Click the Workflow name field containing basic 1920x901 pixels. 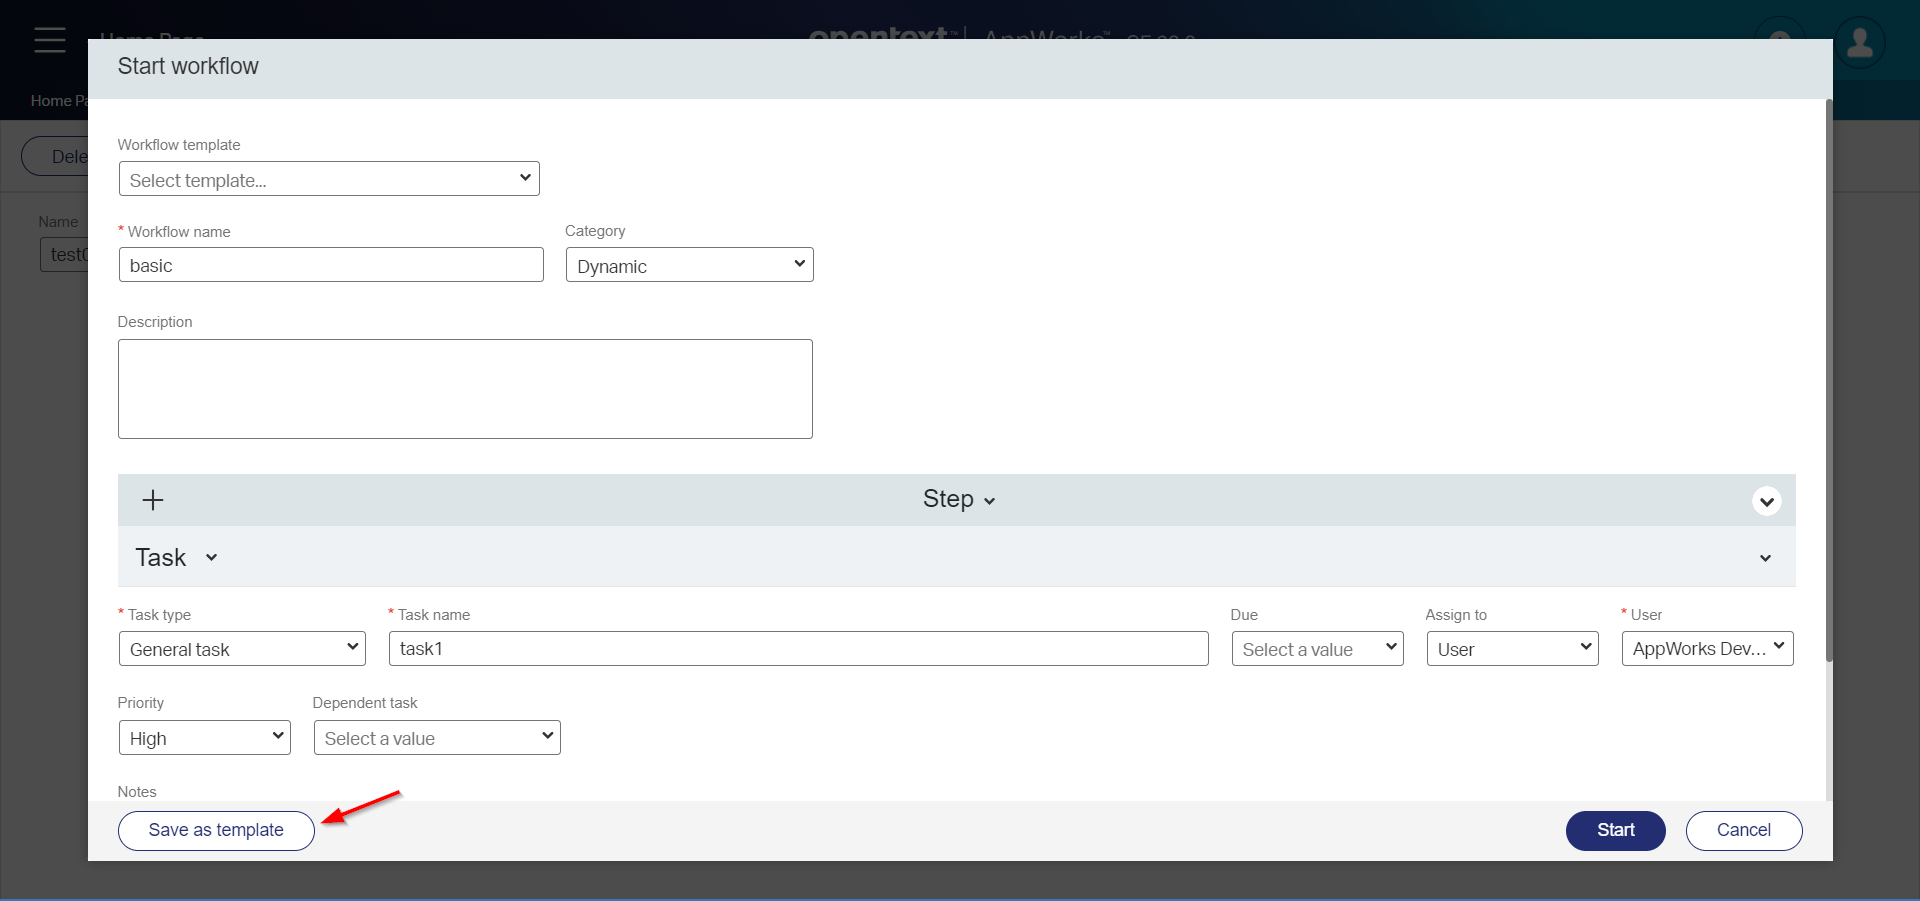pos(331,265)
